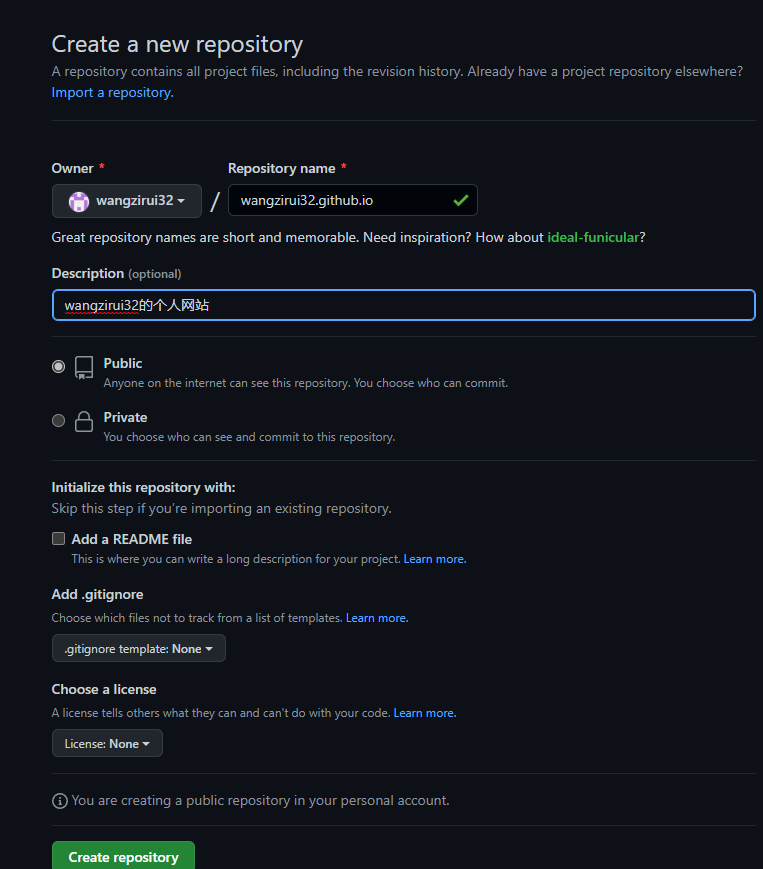
Task: Expand the License: None dropdown
Action: [x=107, y=743]
